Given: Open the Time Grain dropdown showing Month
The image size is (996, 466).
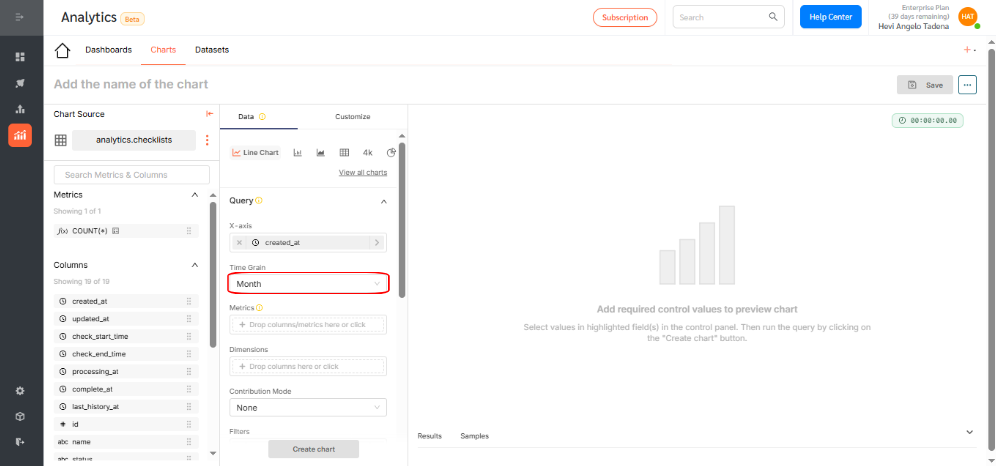Looking at the screenshot, I should (307, 284).
